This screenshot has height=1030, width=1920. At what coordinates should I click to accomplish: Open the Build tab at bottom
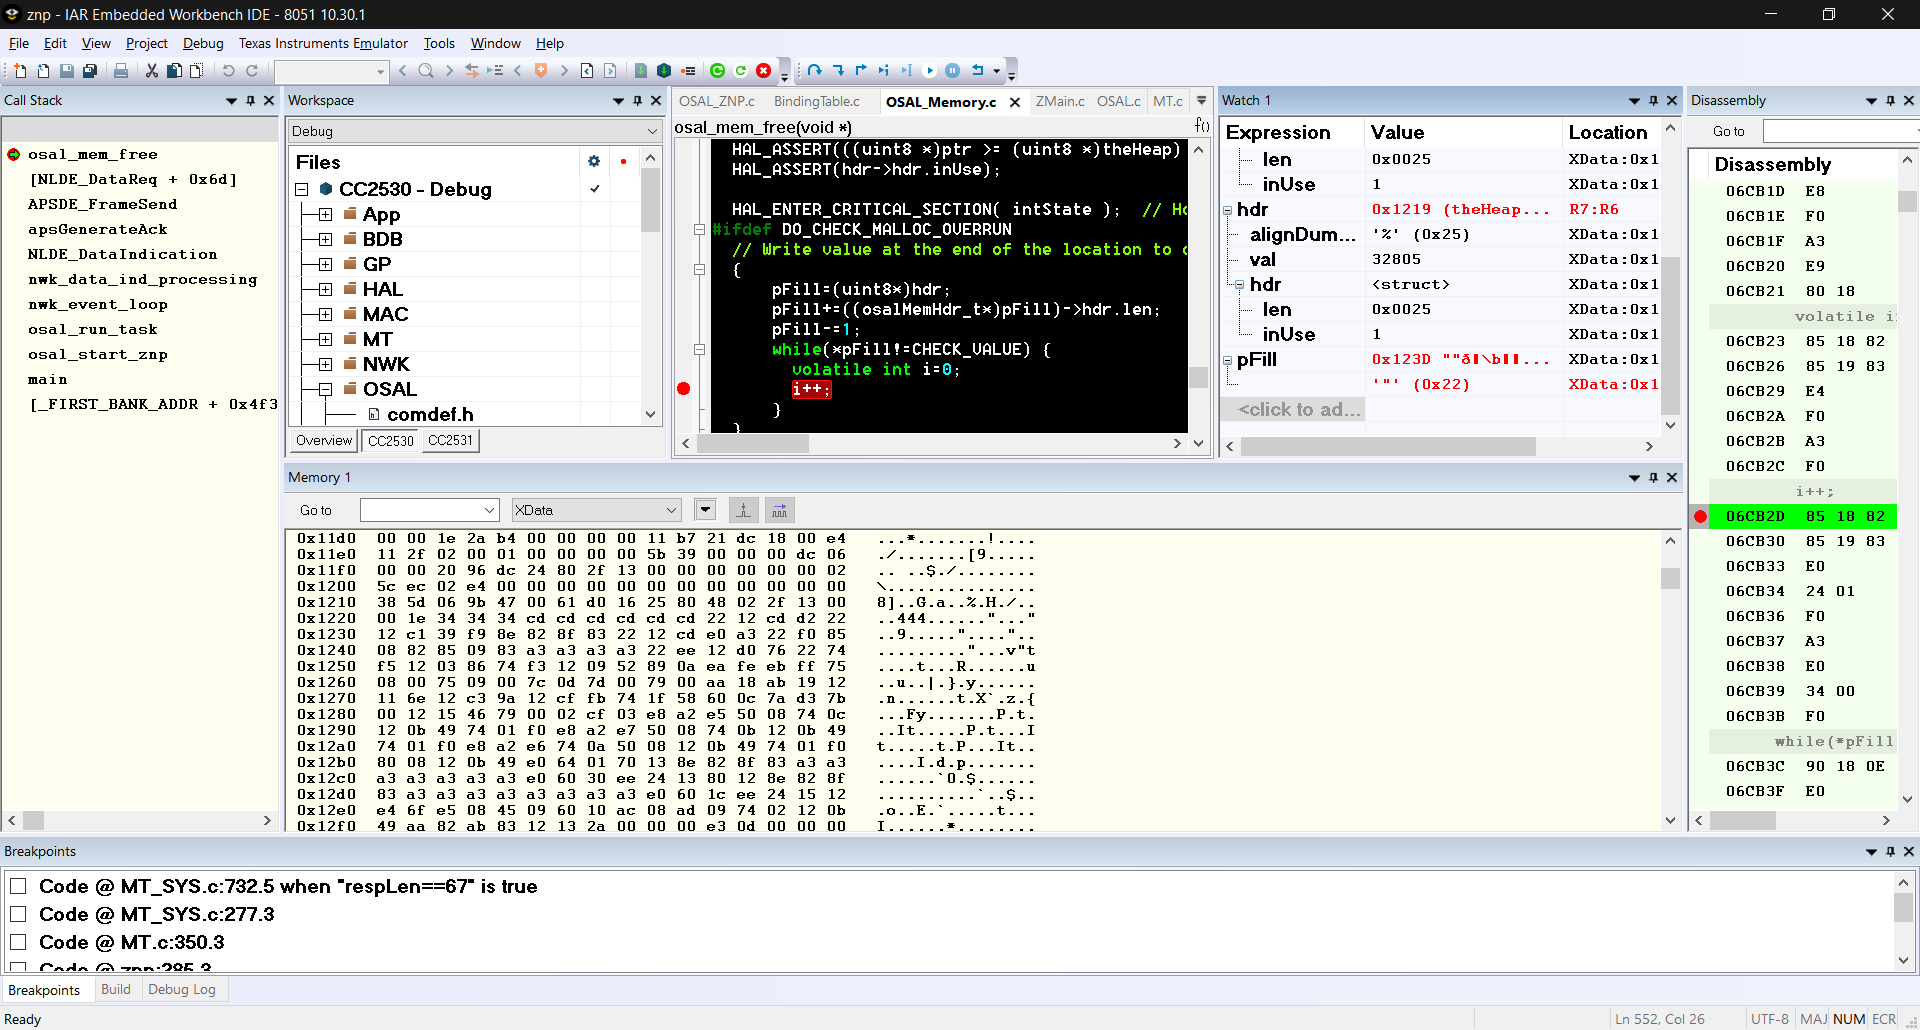point(116,989)
